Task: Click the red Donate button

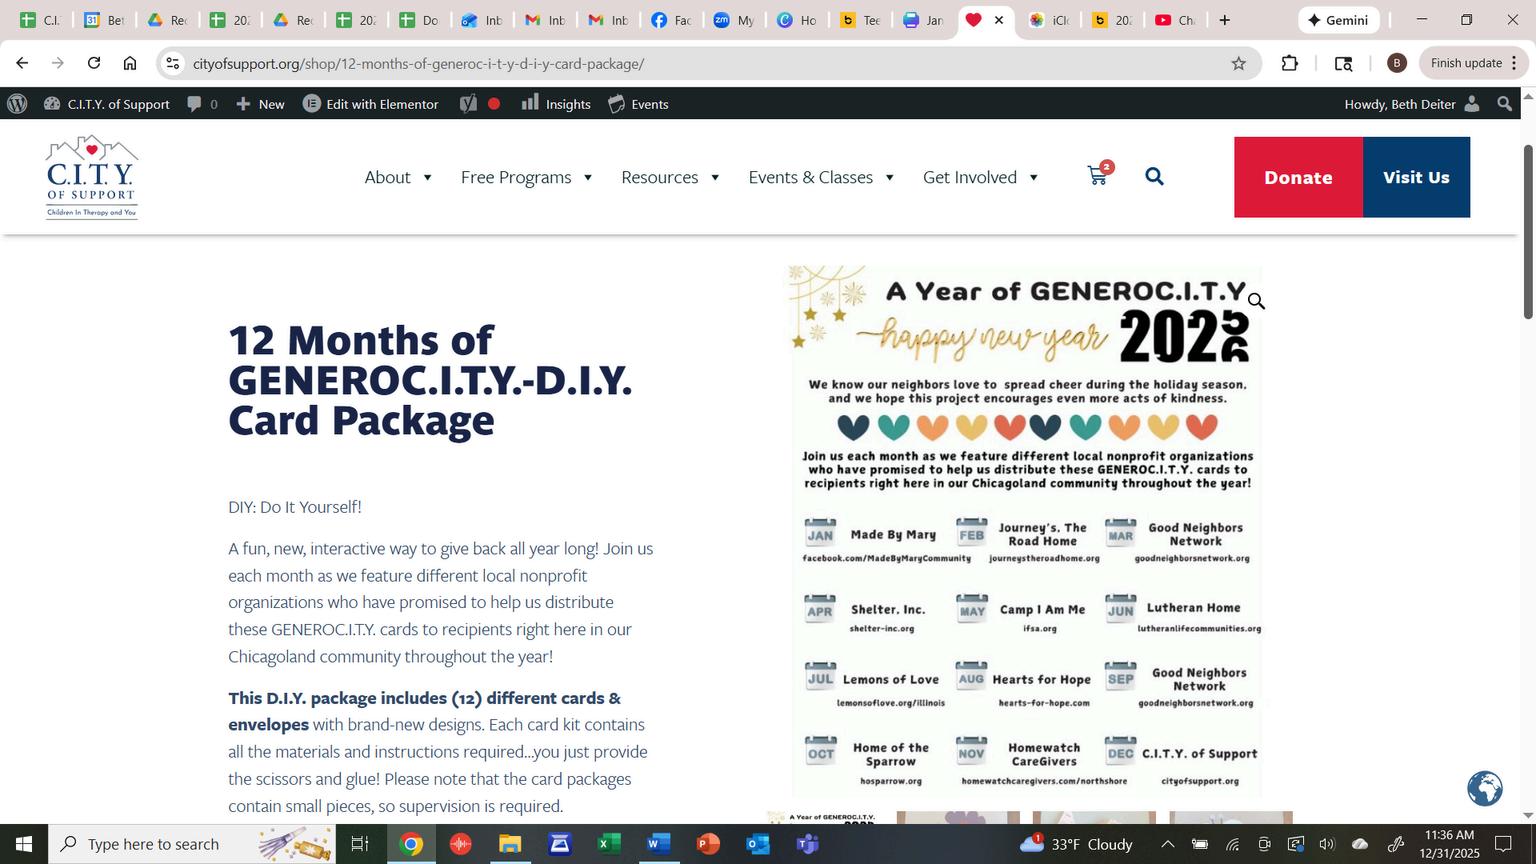Action: (x=1298, y=177)
